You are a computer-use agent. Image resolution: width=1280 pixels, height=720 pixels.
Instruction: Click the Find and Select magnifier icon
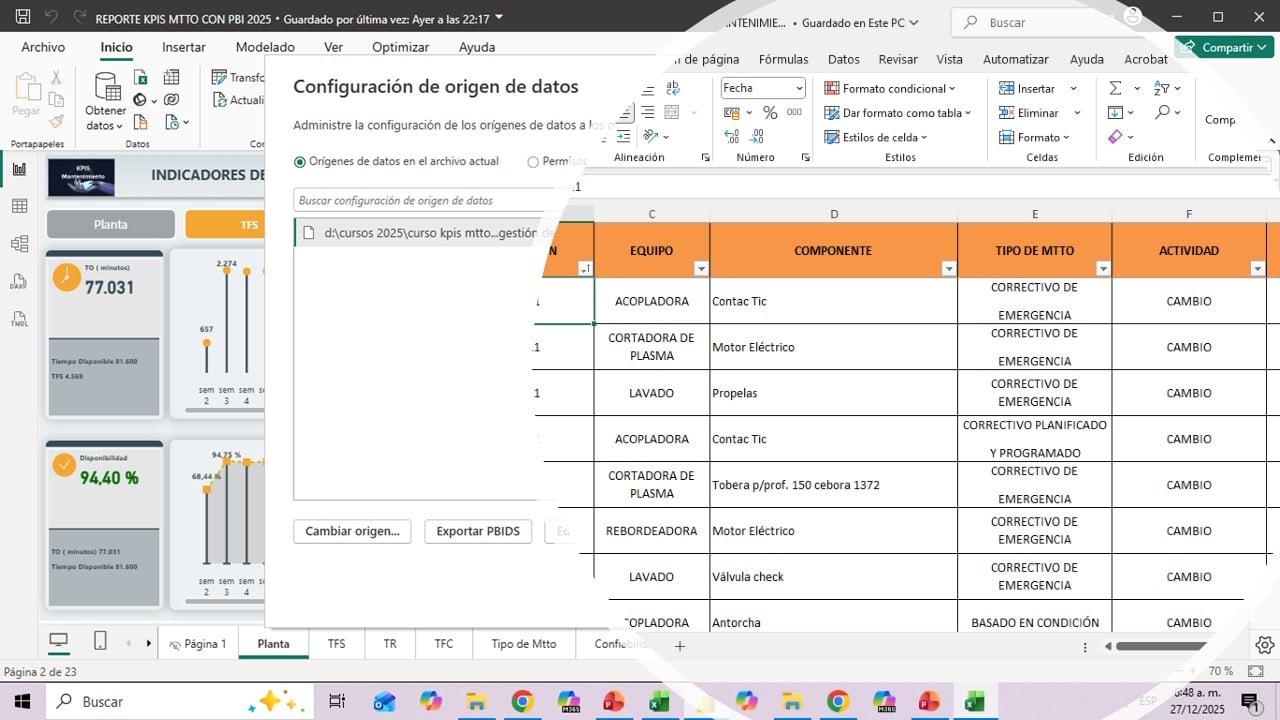(x=1162, y=113)
